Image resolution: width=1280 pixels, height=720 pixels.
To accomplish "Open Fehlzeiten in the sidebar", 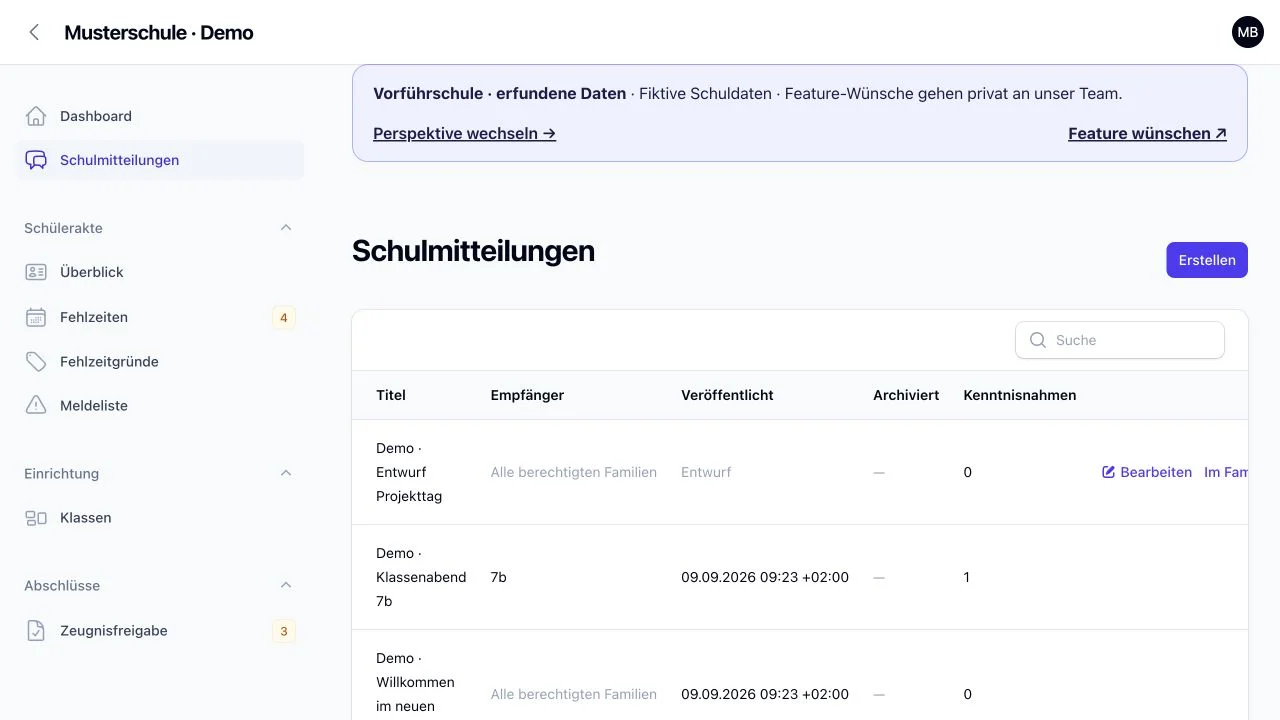I will 160,317.
